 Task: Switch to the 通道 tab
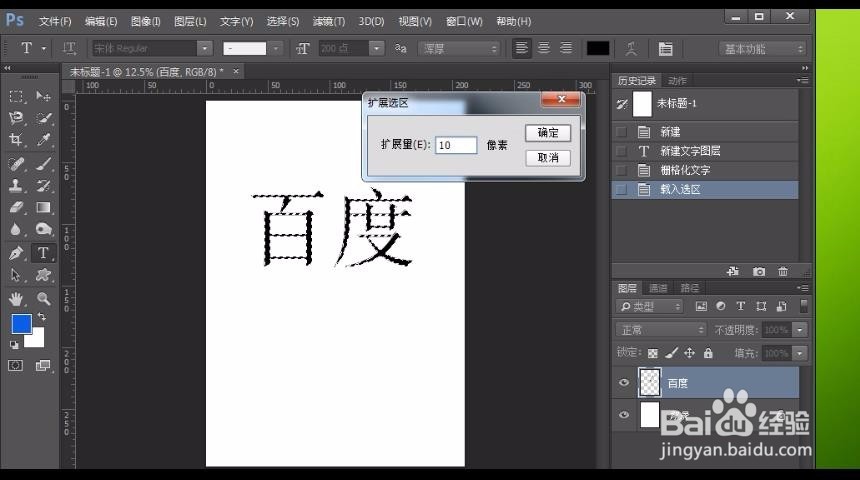658,288
